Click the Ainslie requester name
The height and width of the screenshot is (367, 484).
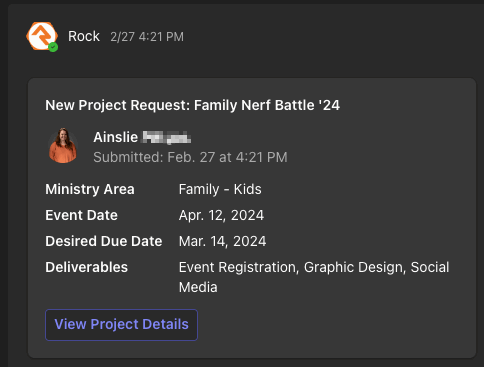[115, 137]
